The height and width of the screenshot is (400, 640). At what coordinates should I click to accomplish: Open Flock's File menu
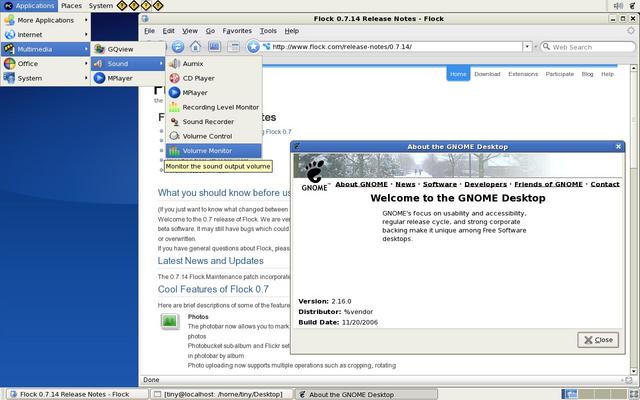pos(149,31)
